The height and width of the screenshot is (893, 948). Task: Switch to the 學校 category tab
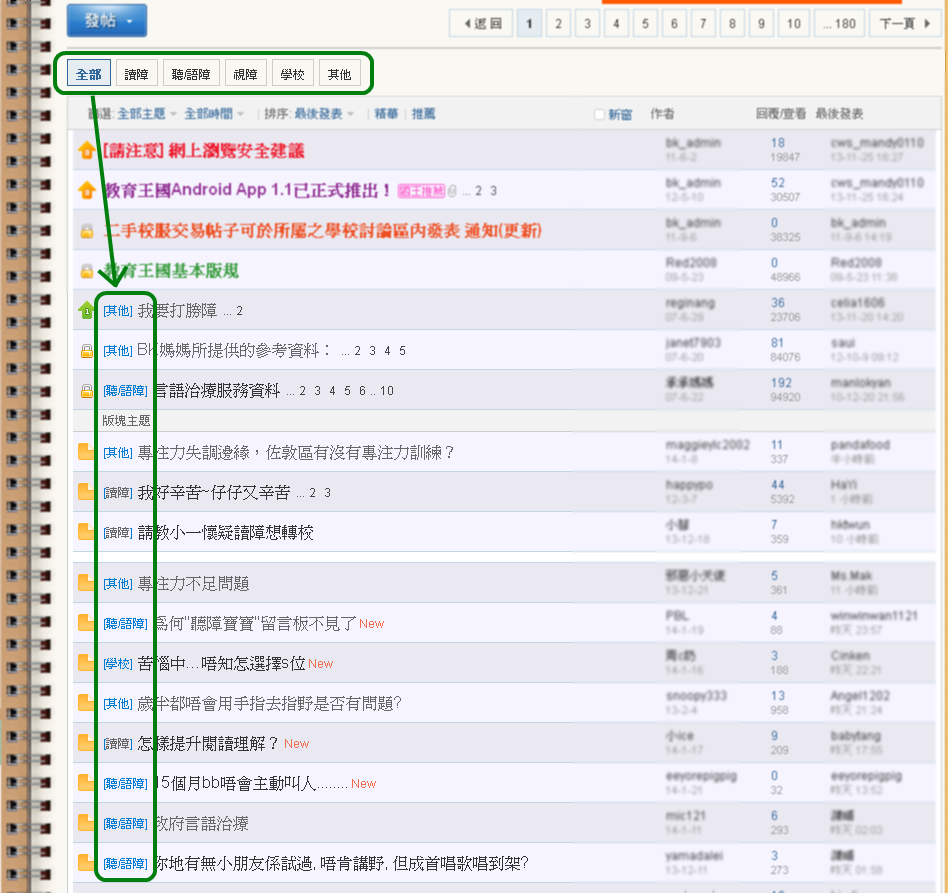point(292,74)
